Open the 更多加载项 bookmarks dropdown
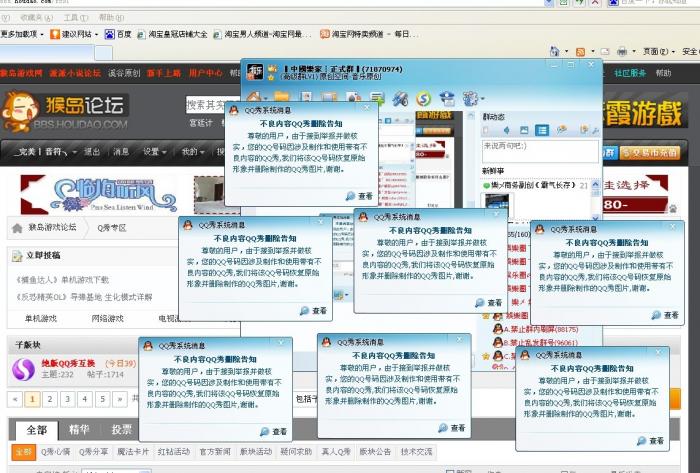Screen dimensions: 700x473 pyautogui.click(x=22, y=34)
